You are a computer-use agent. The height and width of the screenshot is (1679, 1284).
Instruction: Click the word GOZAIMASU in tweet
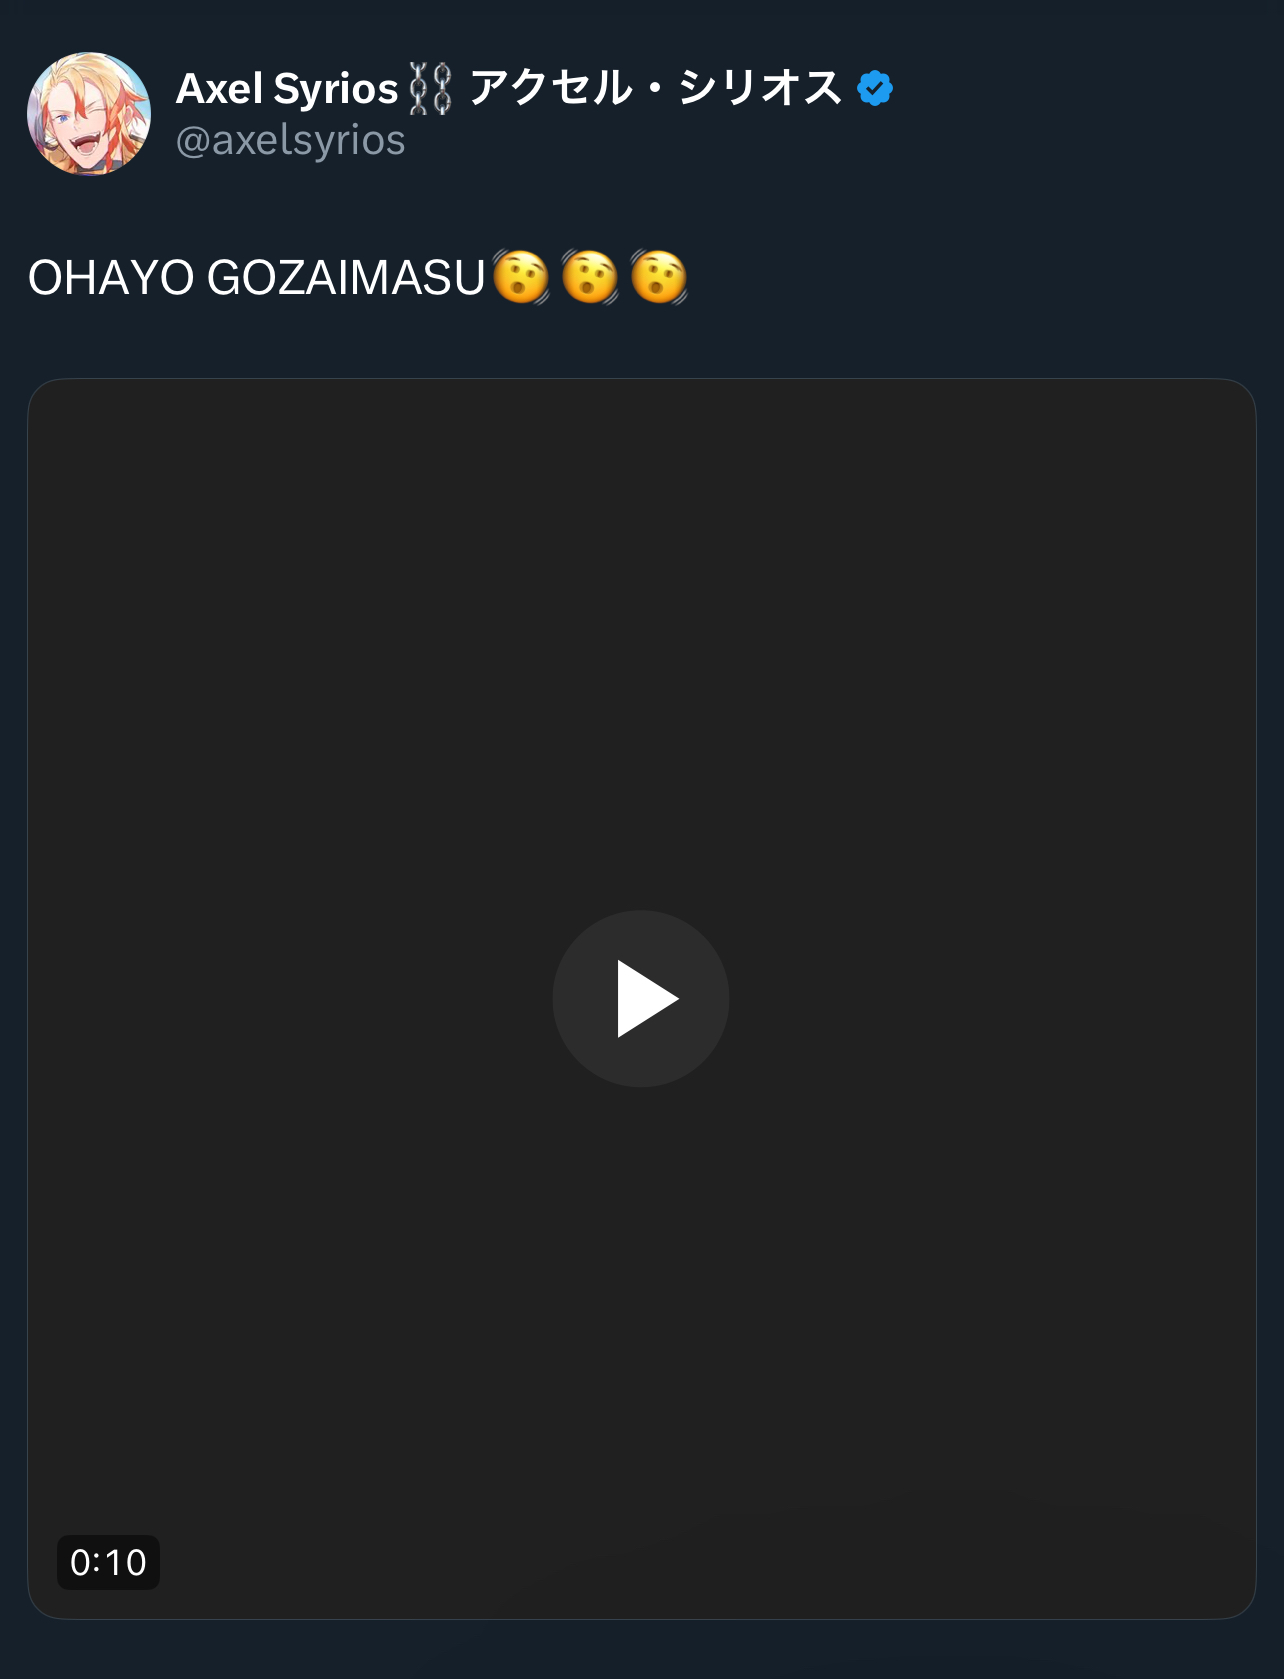click(346, 278)
